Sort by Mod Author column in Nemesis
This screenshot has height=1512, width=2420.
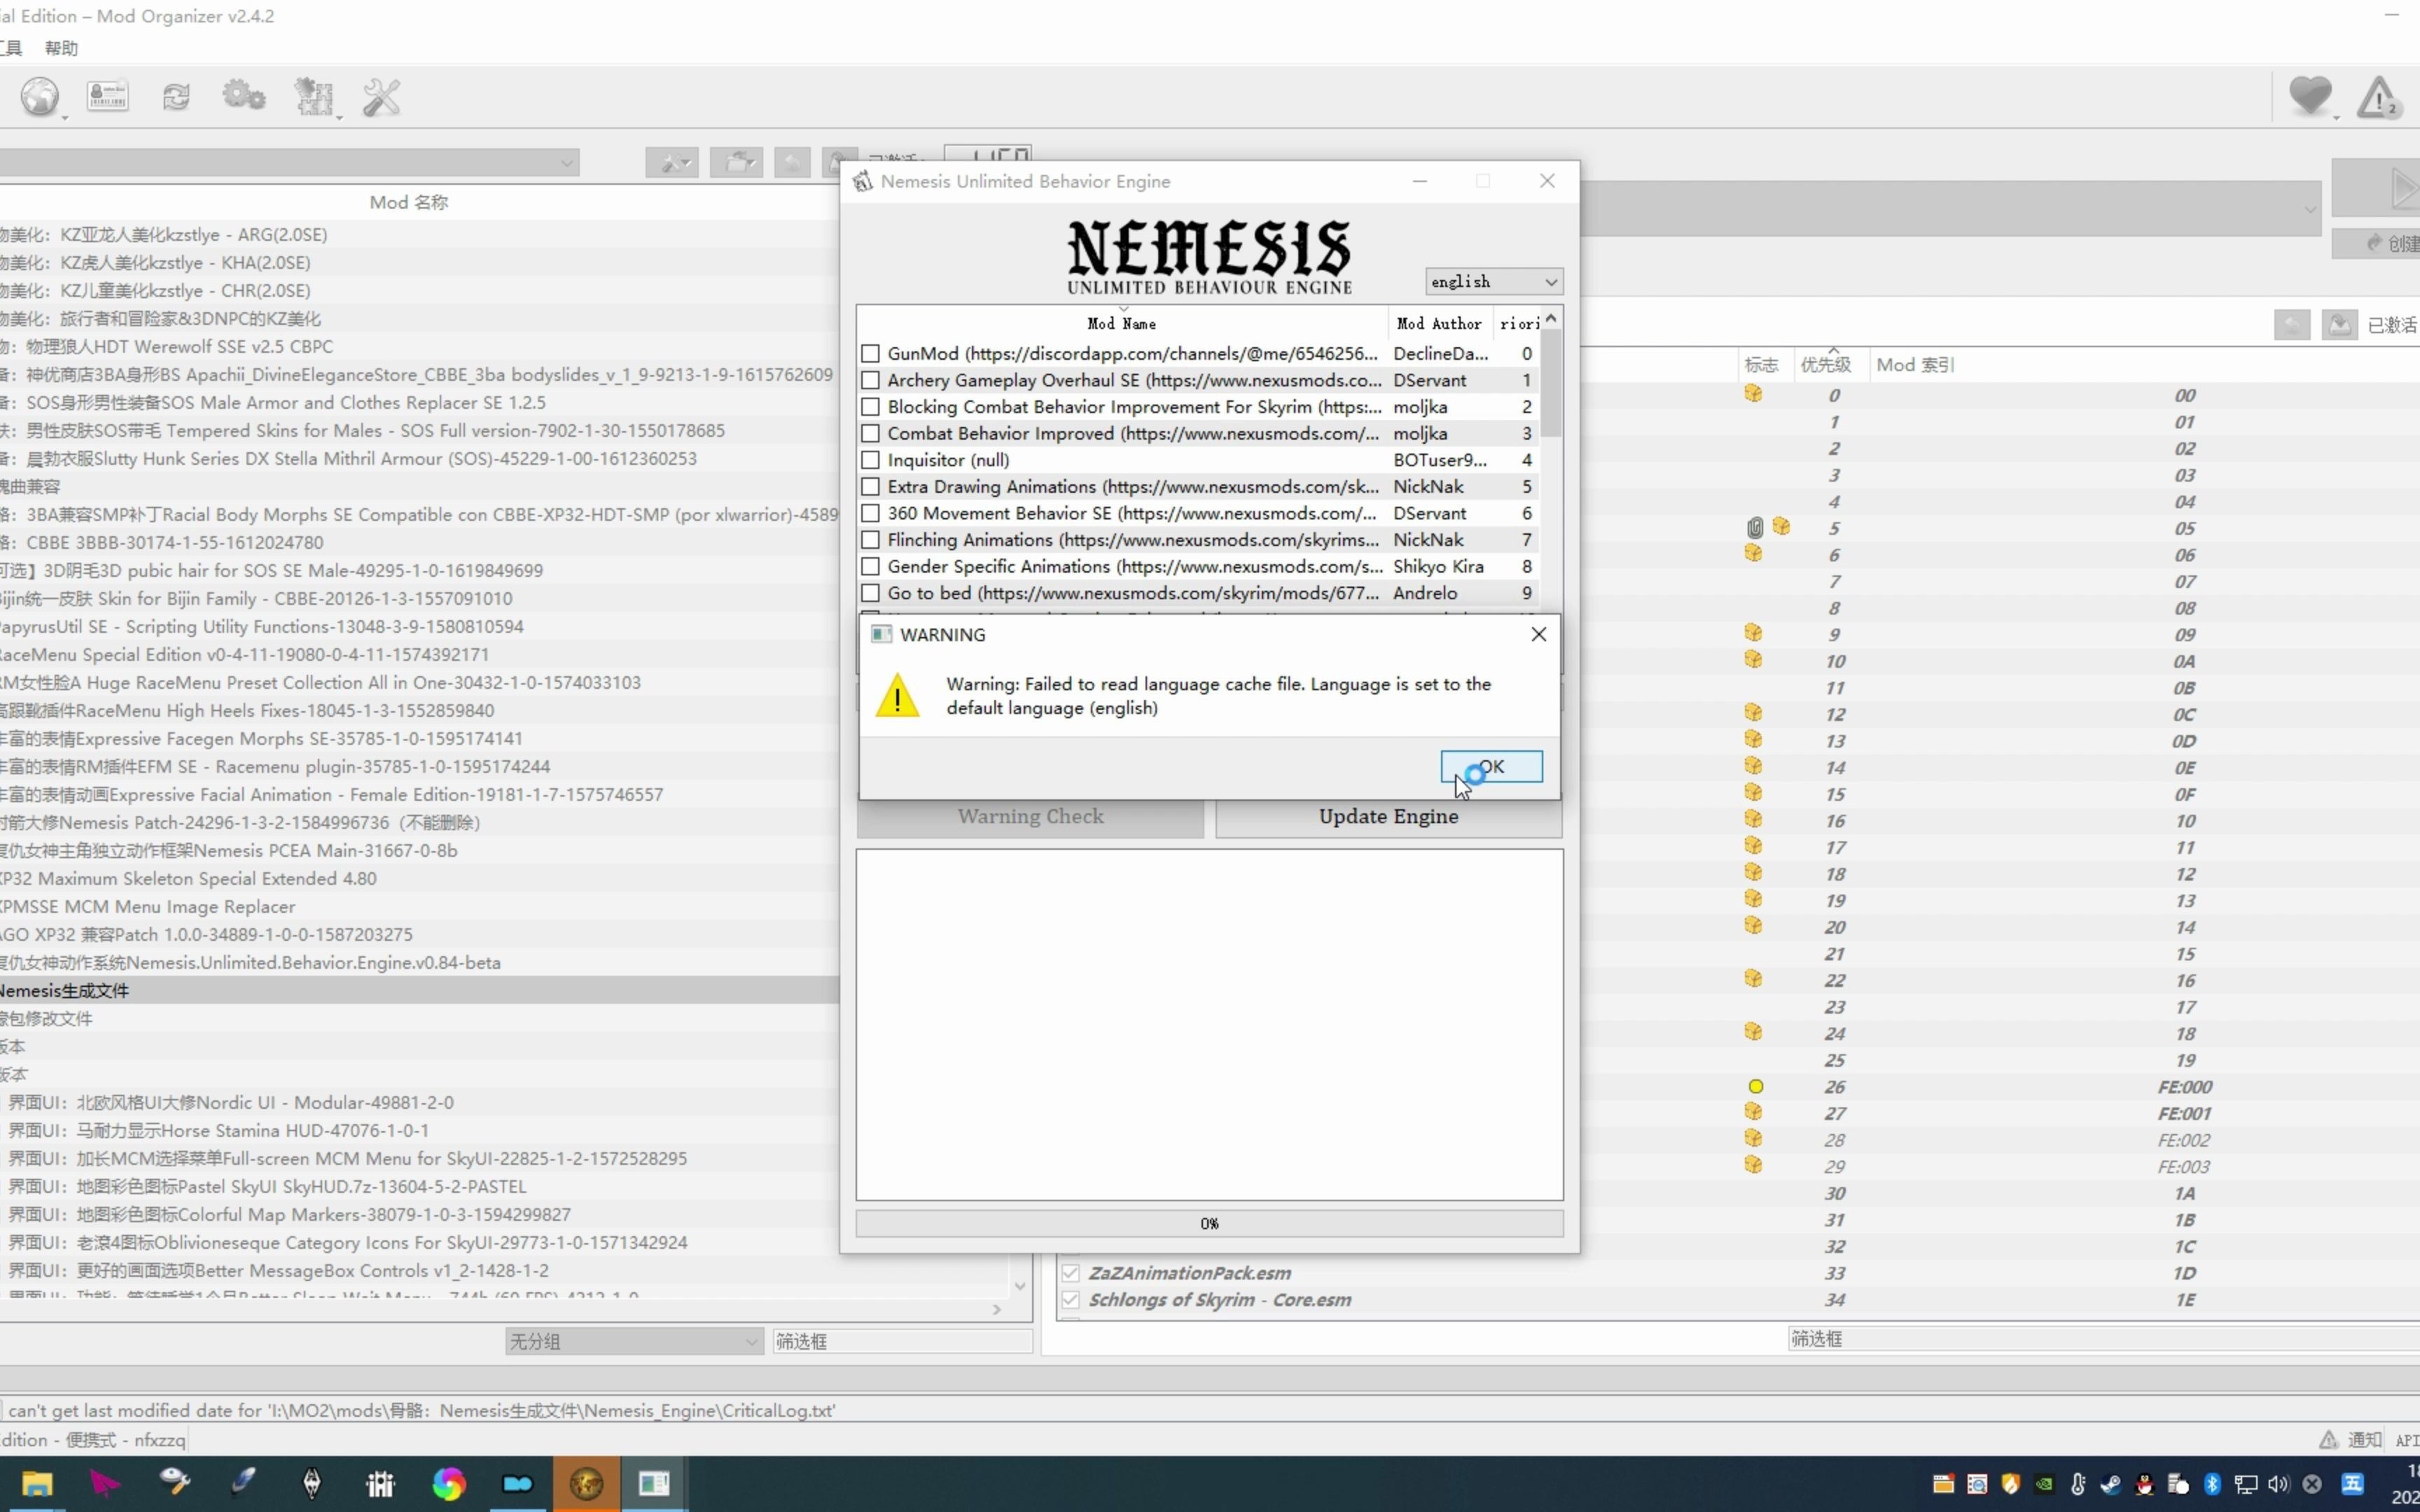(1439, 323)
